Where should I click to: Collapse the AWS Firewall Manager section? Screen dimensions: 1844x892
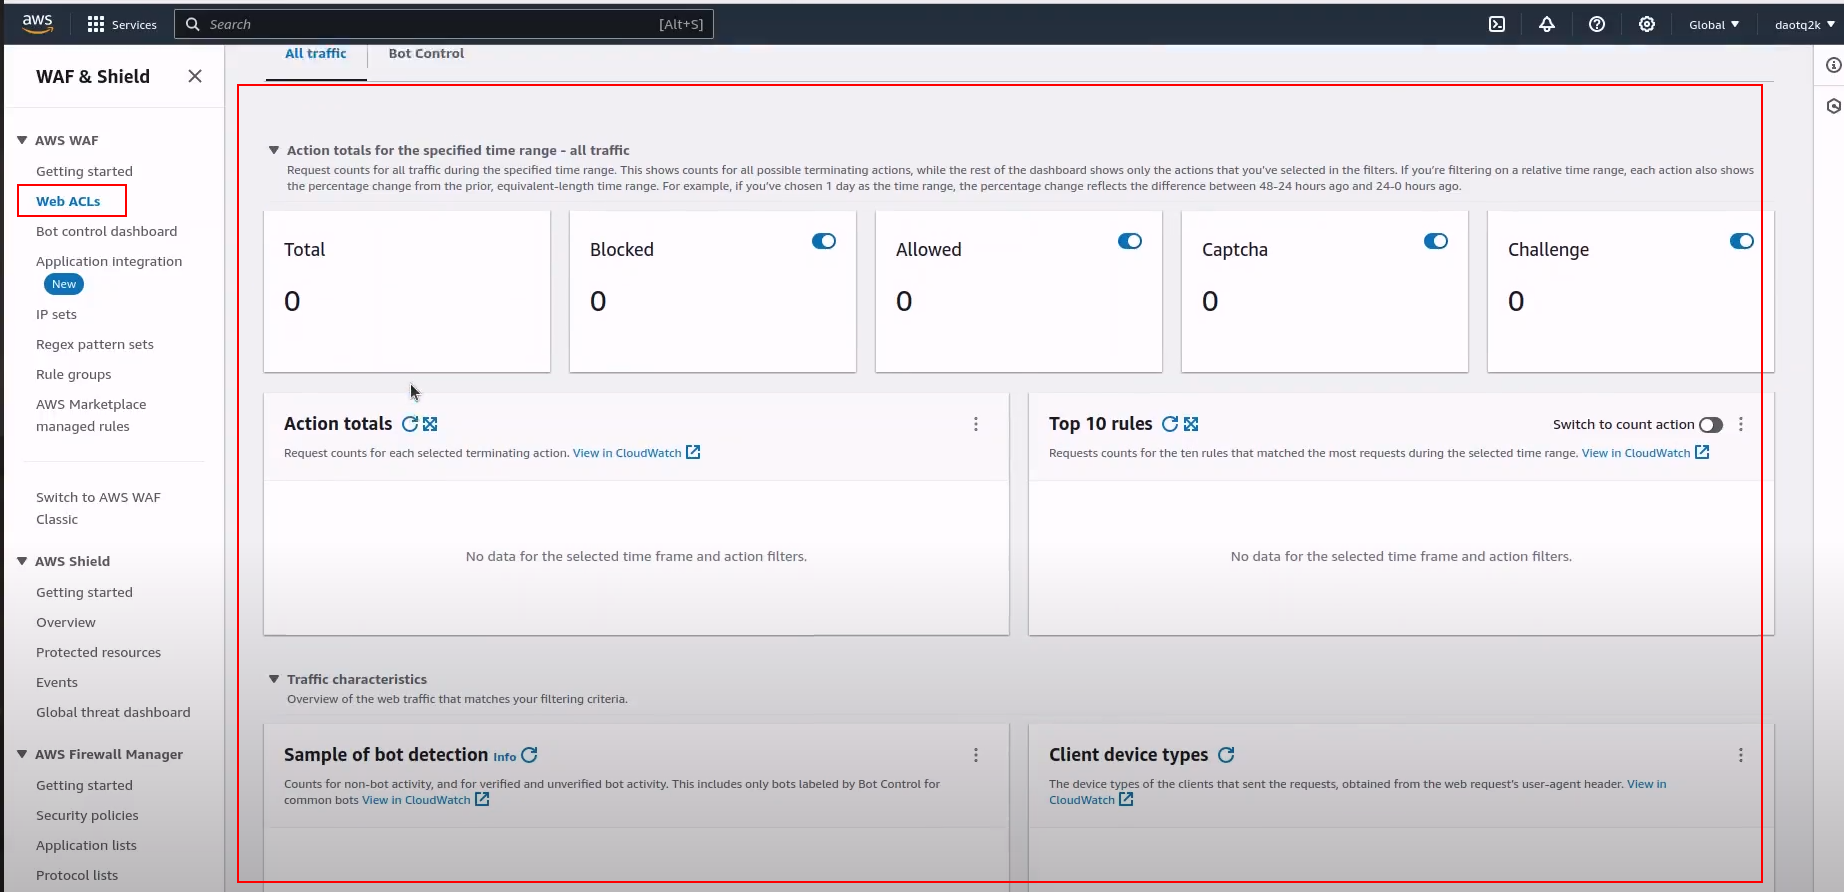(x=22, y=754)
